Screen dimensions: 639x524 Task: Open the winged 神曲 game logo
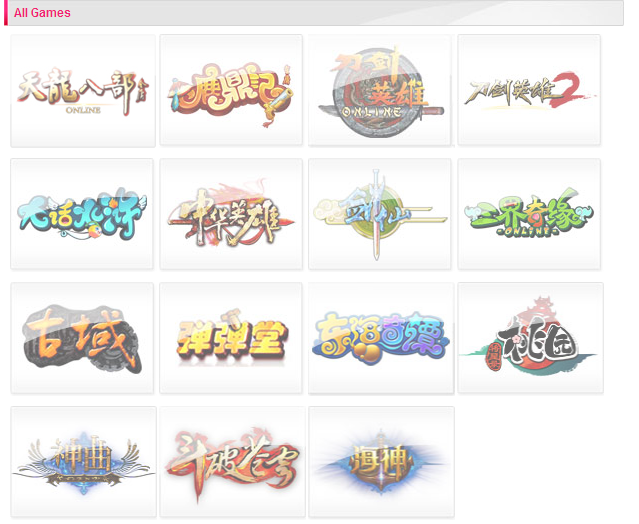pyautogui.click(x=84, y=462)
